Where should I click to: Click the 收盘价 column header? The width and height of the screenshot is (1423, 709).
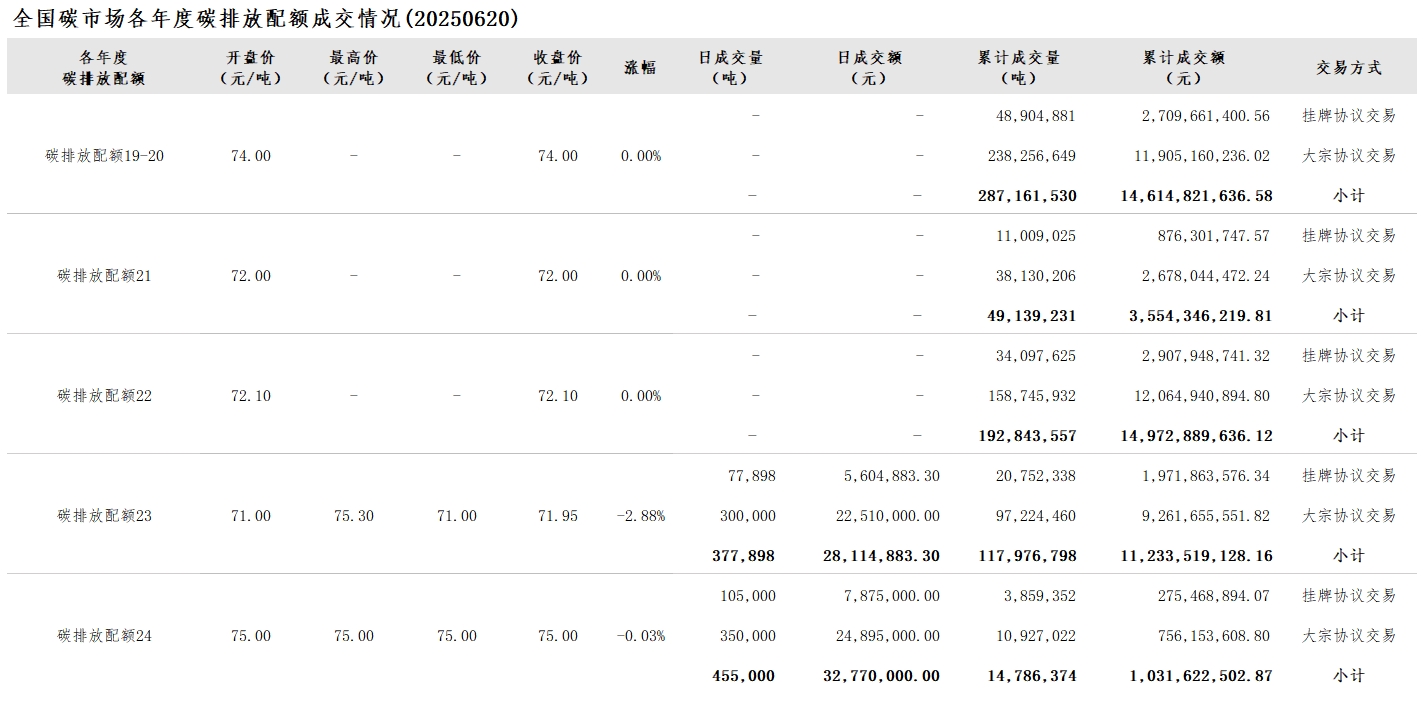tap(557, 68)
